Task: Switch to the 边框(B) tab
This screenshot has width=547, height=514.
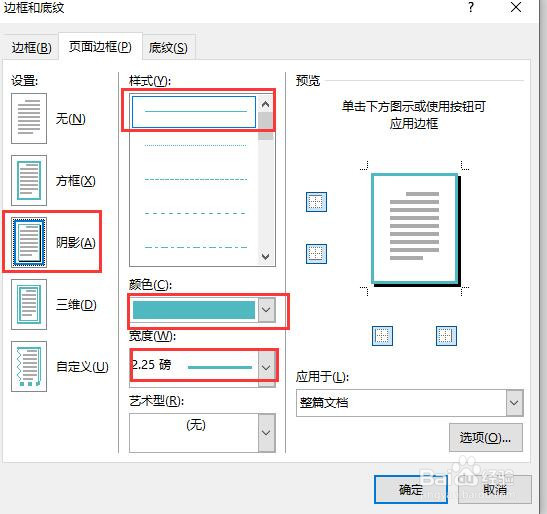Action: pos(31,47)
